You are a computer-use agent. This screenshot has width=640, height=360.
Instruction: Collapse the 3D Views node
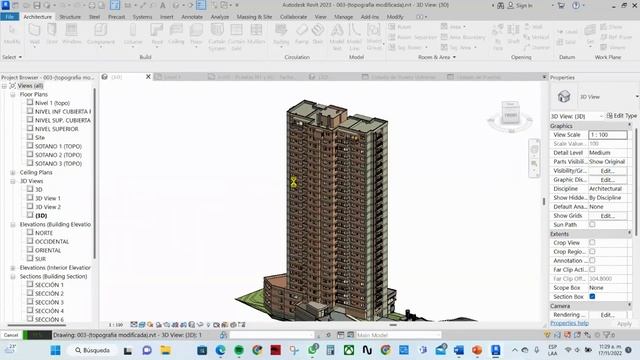click(x=13, y=181)
